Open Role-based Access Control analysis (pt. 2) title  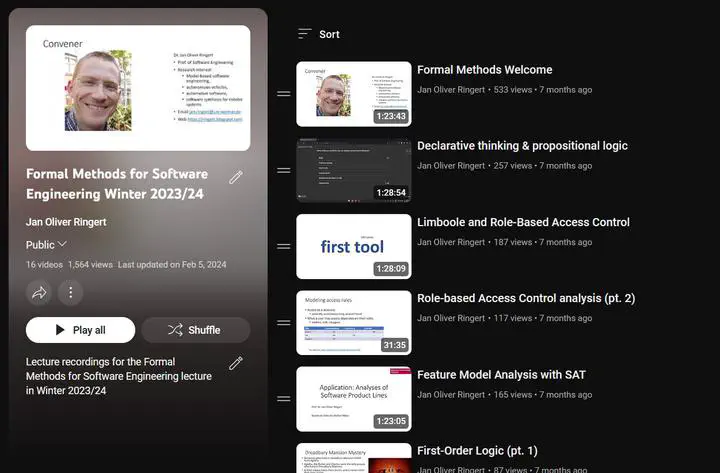click(526, 298)
